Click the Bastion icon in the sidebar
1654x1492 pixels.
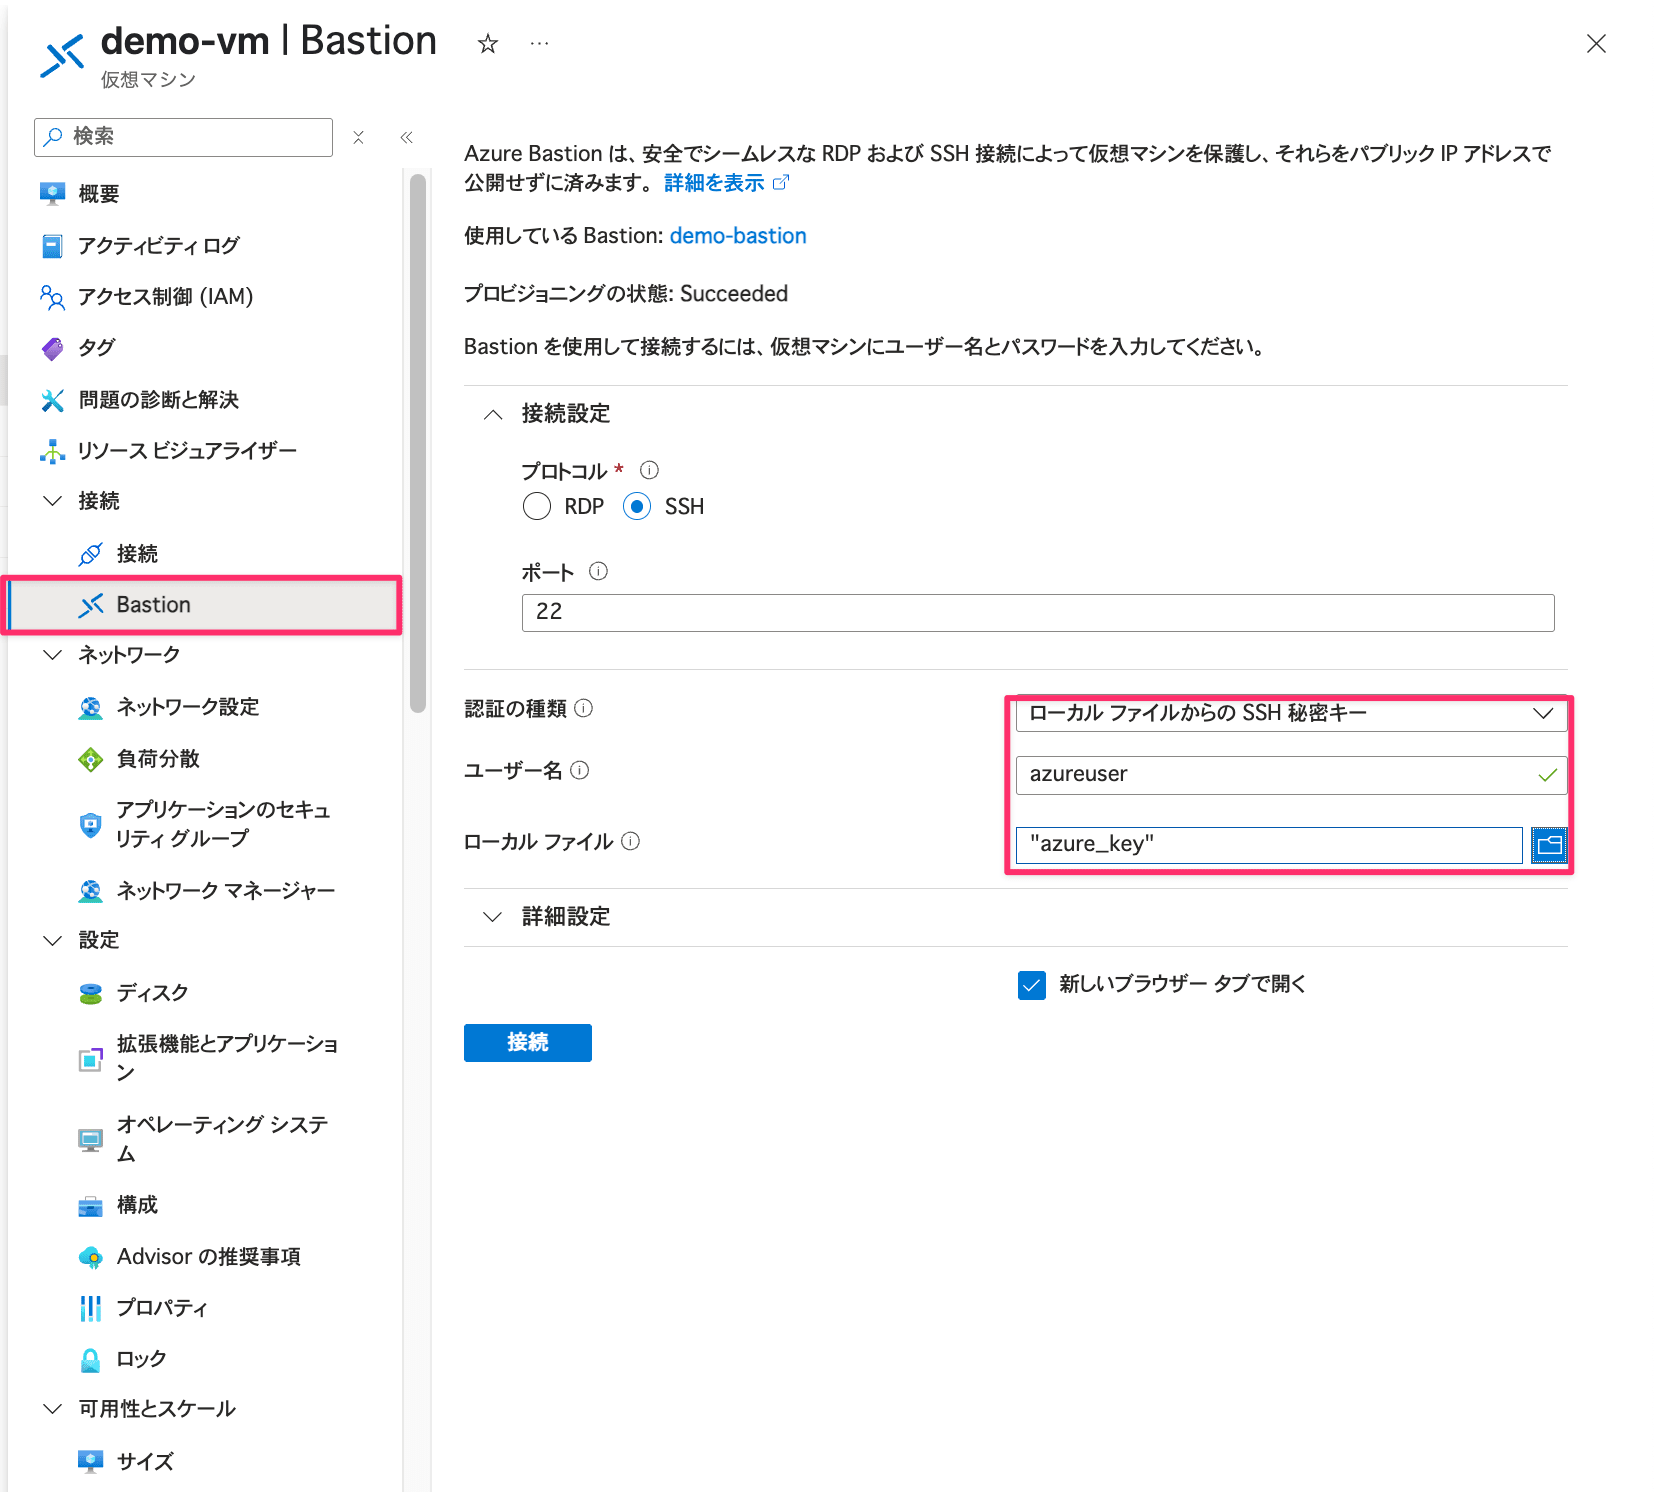coord(91,605)
